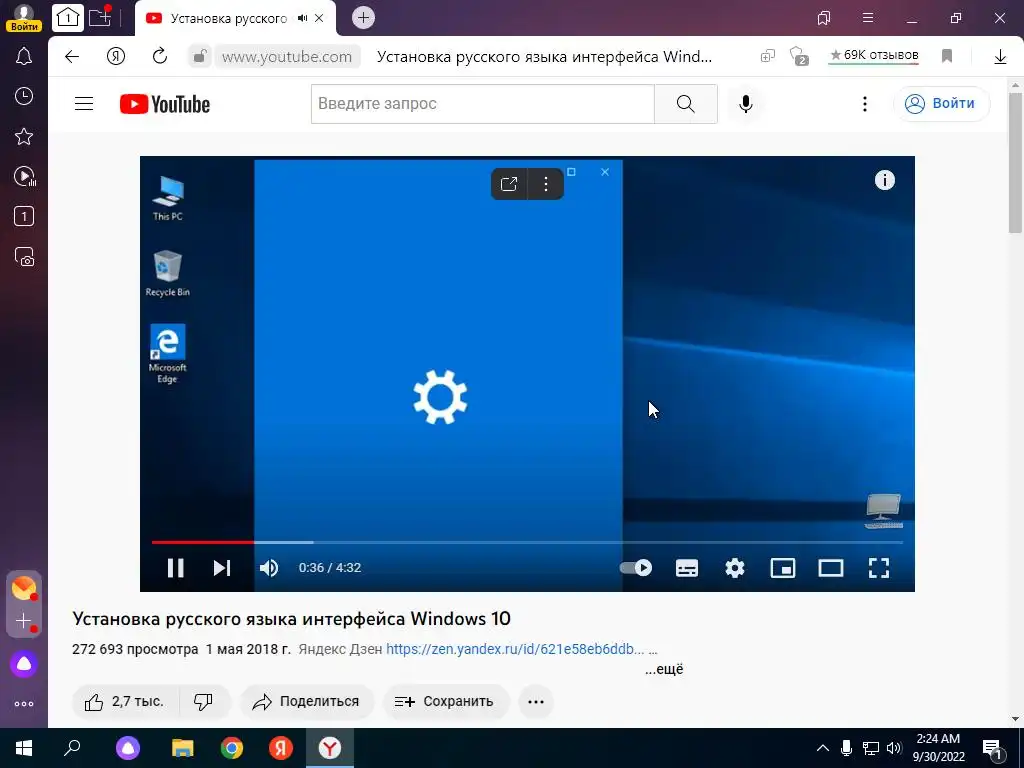The width and height of the screenshot is (1024, 768).
Task: Click the 'Войти' sign-in button on YouTube
Action: pyautogui.click(x=942, y=104)
